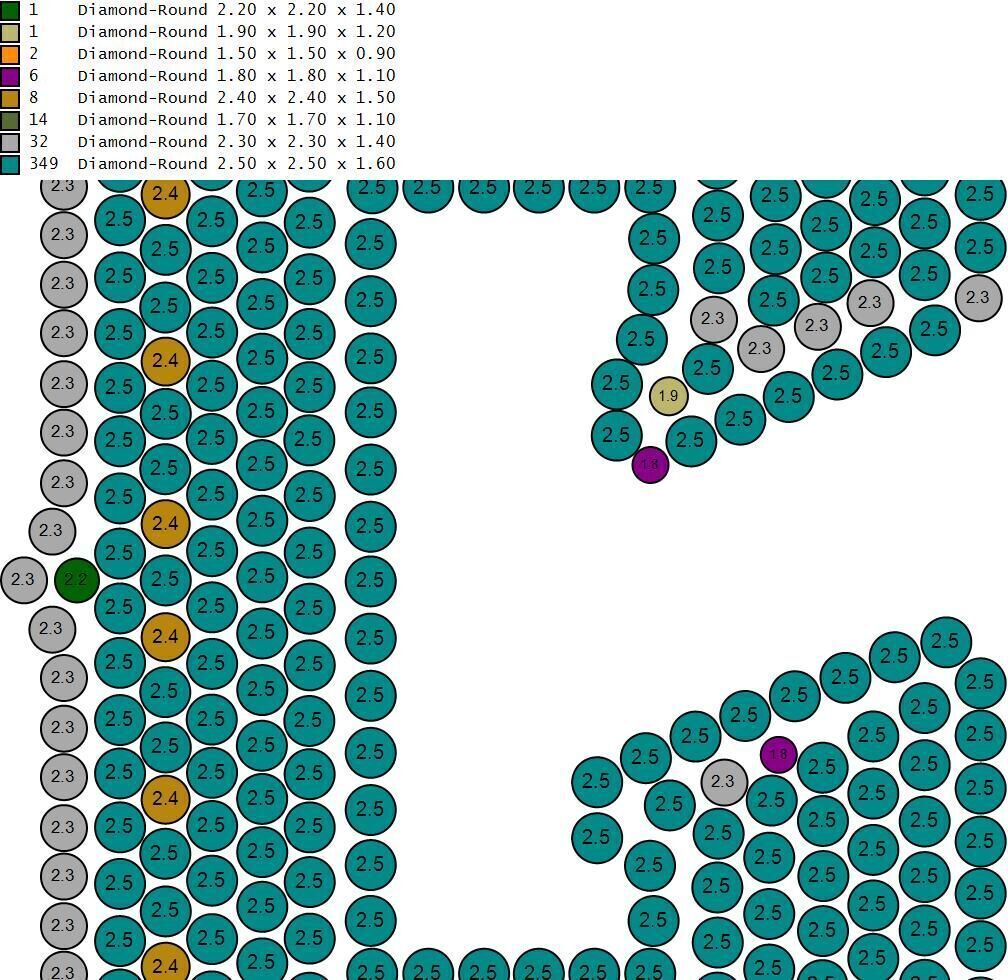This screenshot has width=1008, height=980.
Task: Click the gray 2.3 stone left of the green 2.2 stone
Action: coord(24,580)
